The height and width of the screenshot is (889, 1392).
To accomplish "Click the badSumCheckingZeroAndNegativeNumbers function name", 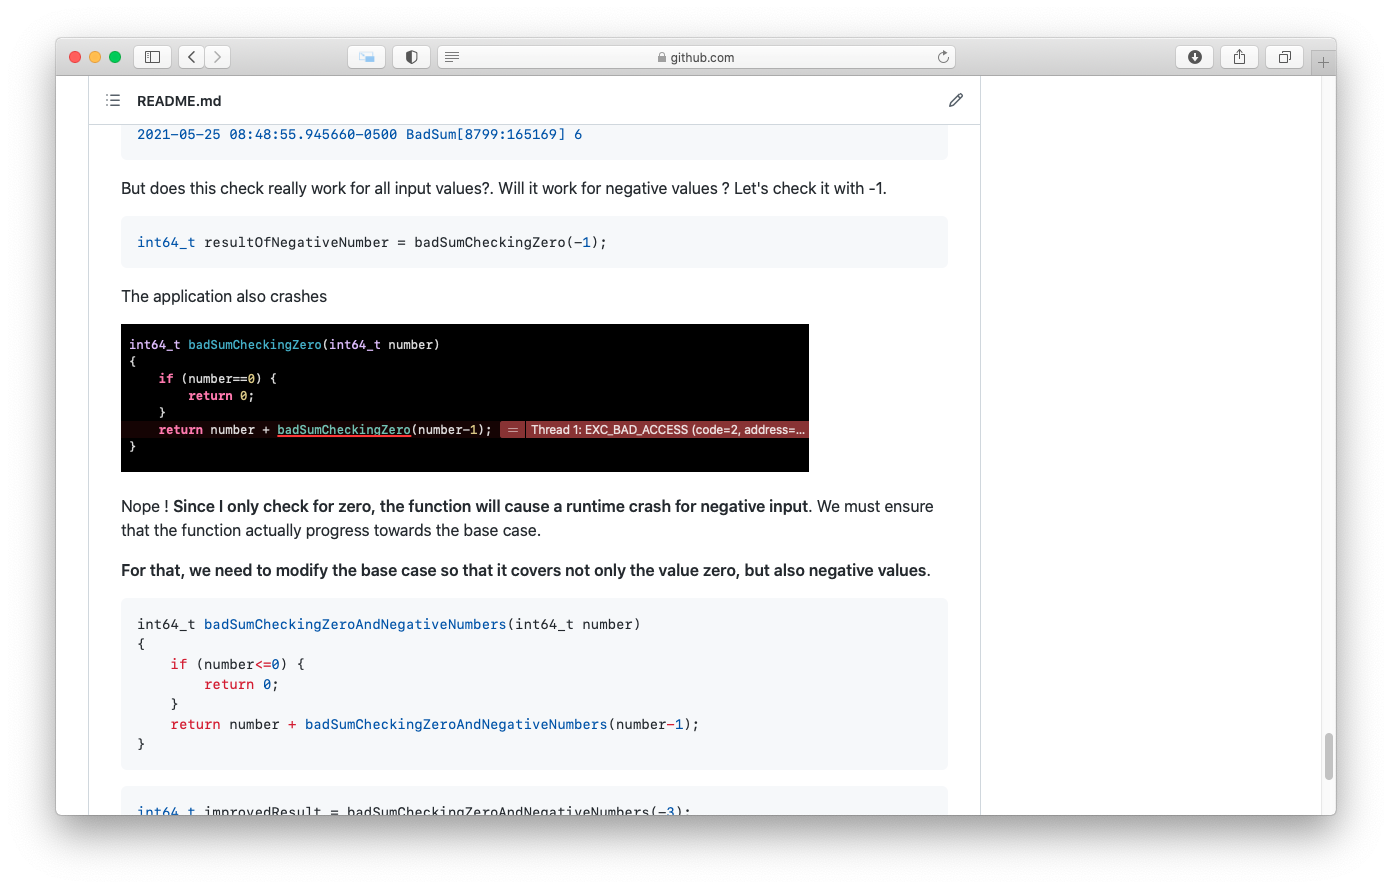I will pos(355,623).
